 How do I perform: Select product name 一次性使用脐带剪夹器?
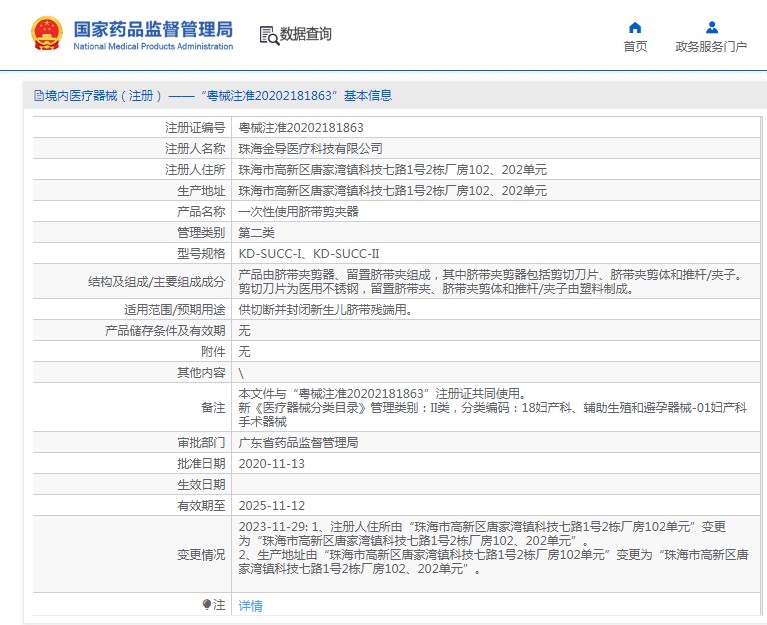tap(298, 212)
